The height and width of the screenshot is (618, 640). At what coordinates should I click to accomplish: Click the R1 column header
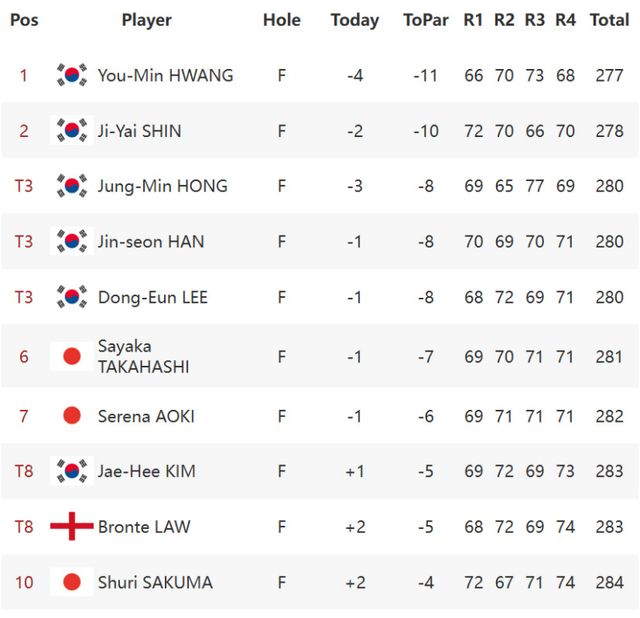tap(473, 20)
